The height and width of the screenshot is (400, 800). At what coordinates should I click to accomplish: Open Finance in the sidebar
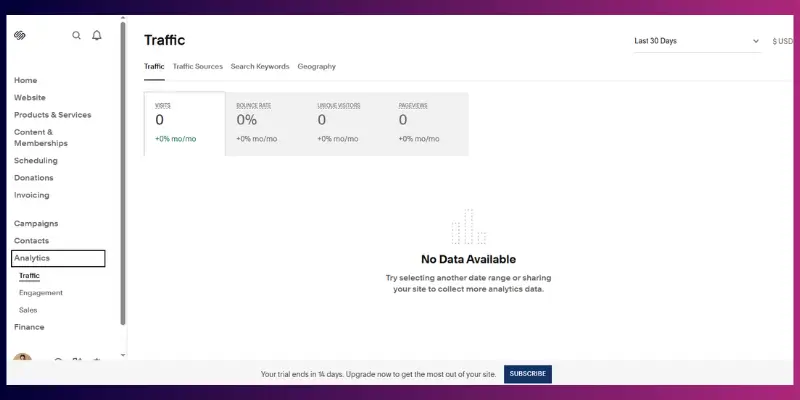29,327
